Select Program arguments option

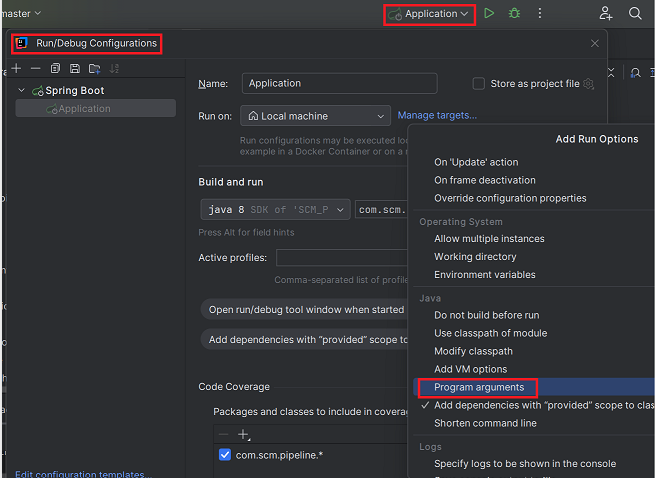point(479,387)
